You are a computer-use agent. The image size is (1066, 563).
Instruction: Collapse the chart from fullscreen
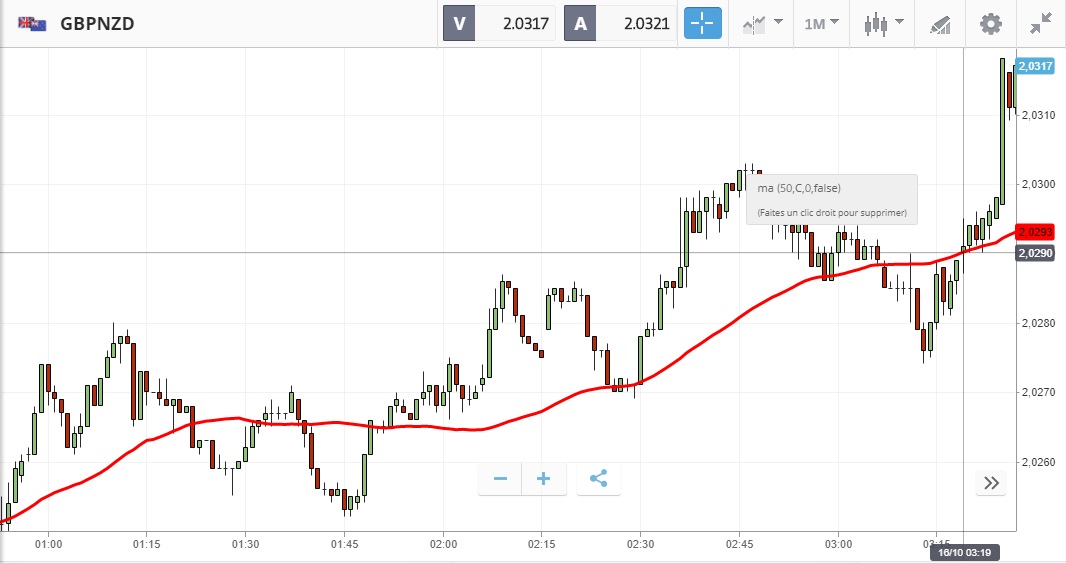point(1040,23)
